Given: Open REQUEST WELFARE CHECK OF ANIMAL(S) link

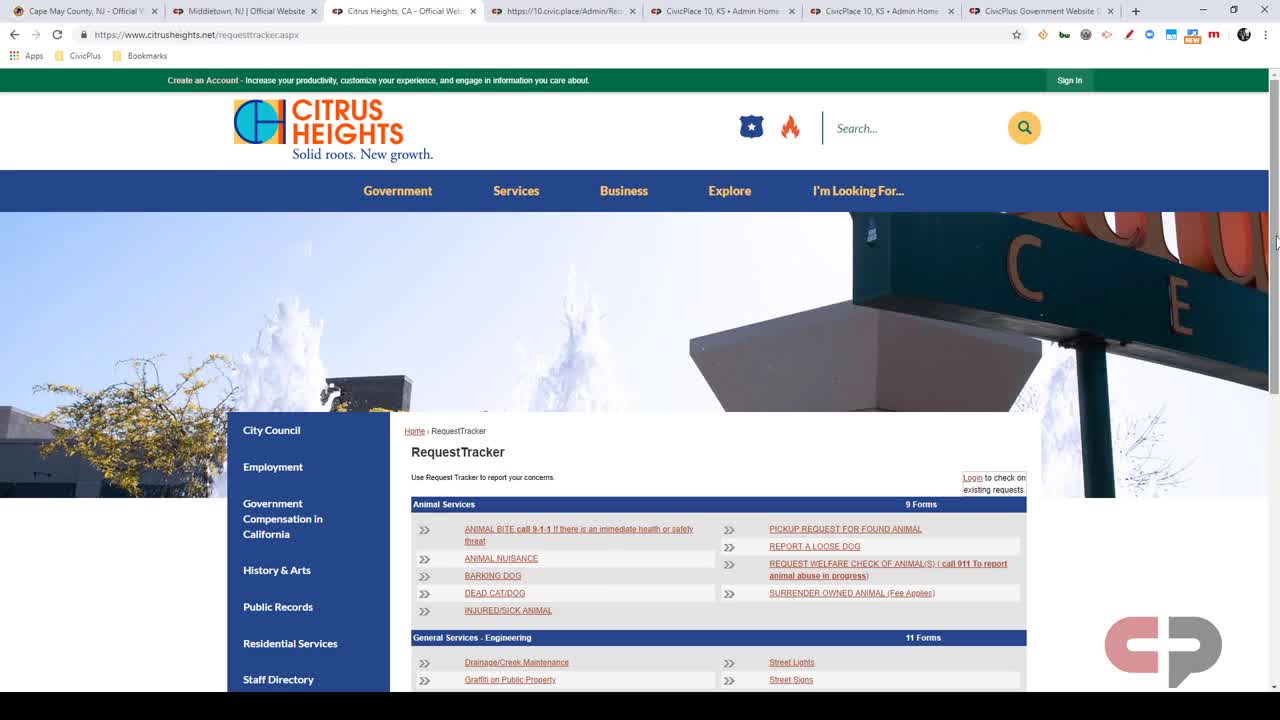Looking at the screenshot, I should point(888,570).
